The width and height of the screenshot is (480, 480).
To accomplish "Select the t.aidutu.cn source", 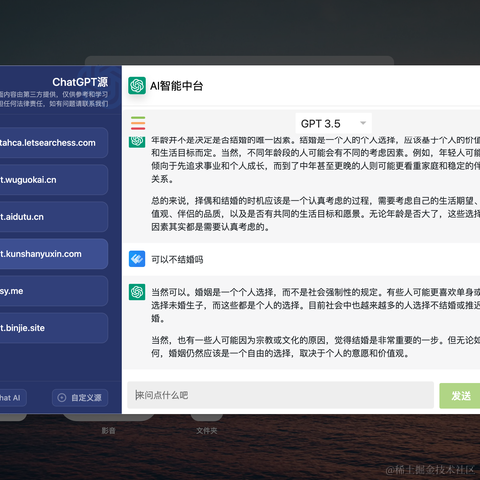I will coord(54,217).
